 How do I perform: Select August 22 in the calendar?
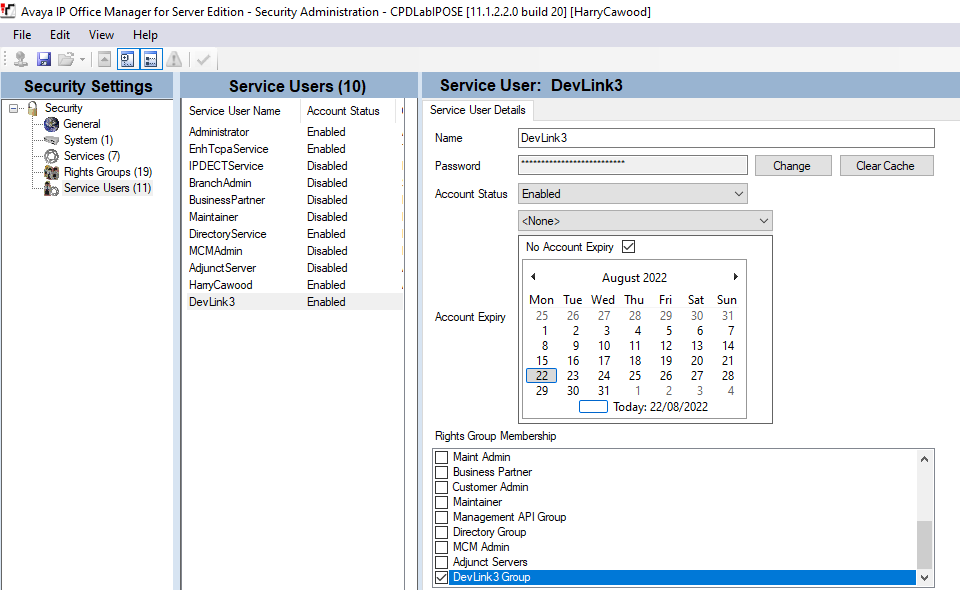(542, 376)
